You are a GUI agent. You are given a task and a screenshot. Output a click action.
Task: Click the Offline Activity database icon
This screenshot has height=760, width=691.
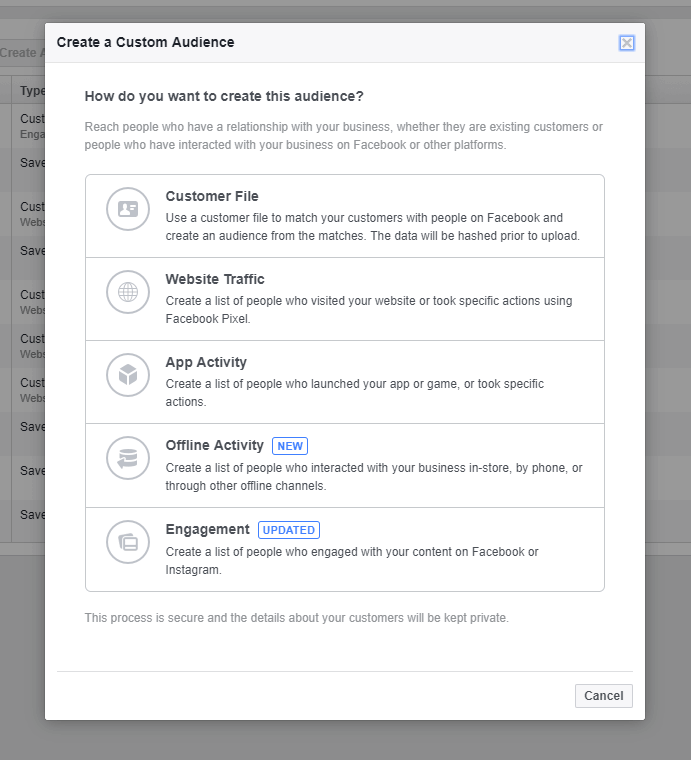128,458
